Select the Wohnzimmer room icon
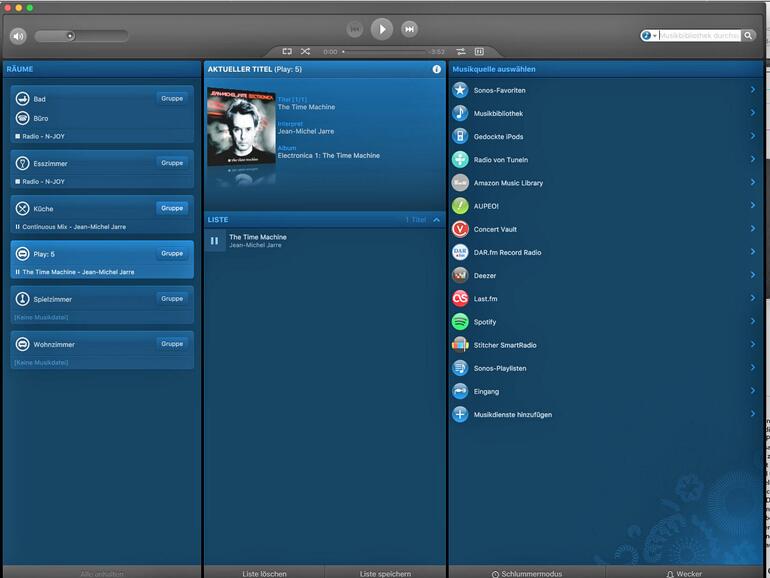 tap(22, 344)
